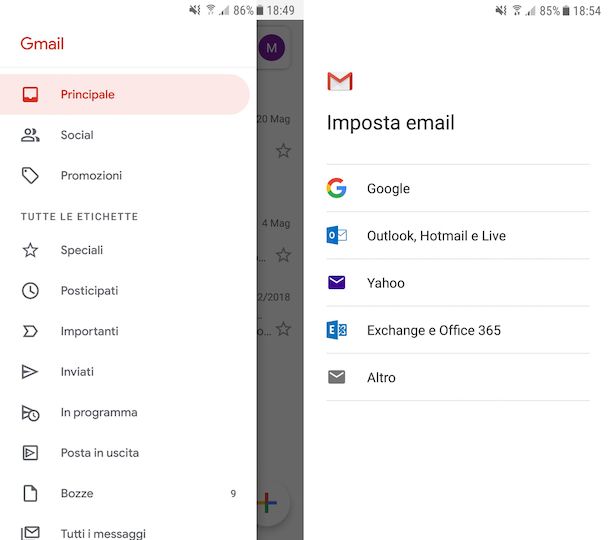Tap the muted sound icon left status bar
The image size is (610, 540).
(x=195, y=10)
